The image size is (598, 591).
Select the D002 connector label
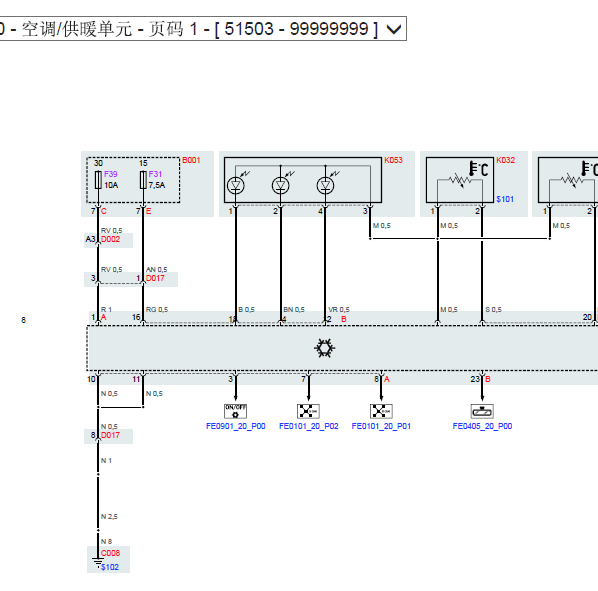pos(110,239)
